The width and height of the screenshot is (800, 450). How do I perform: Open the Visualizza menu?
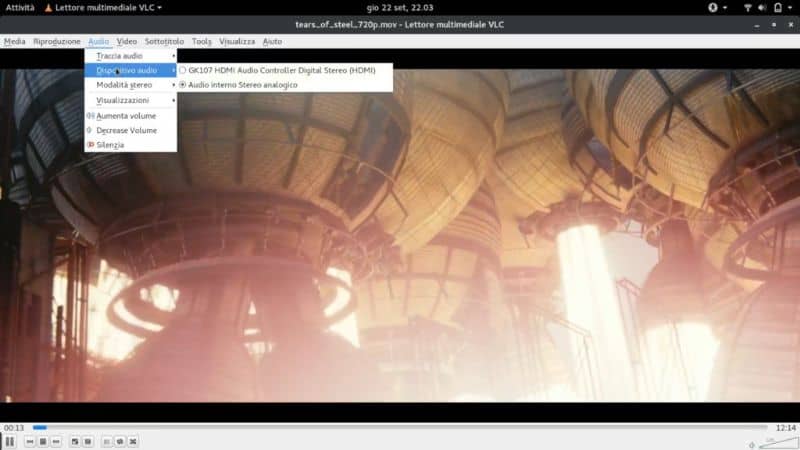(x=237, y=41)
